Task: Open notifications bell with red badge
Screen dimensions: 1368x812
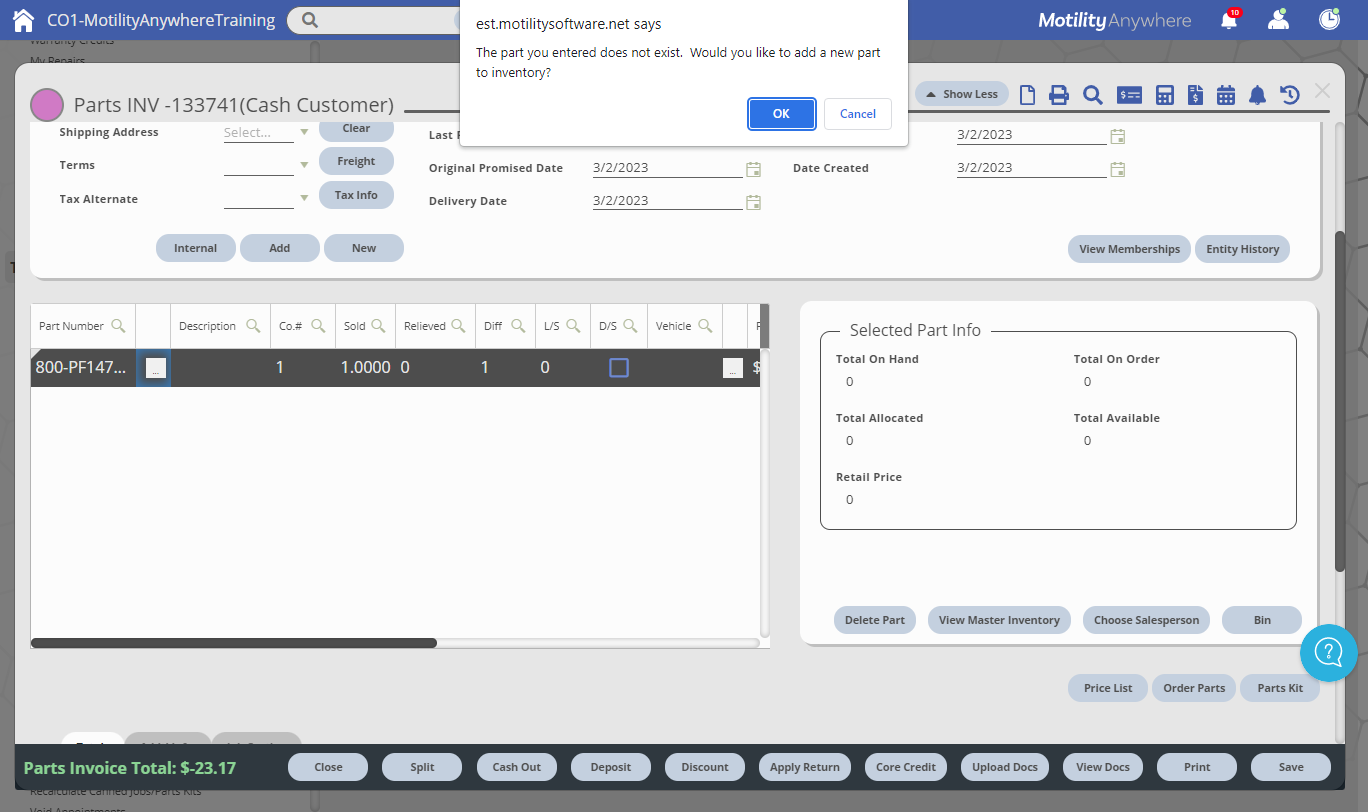Action: pos(1230,19)
